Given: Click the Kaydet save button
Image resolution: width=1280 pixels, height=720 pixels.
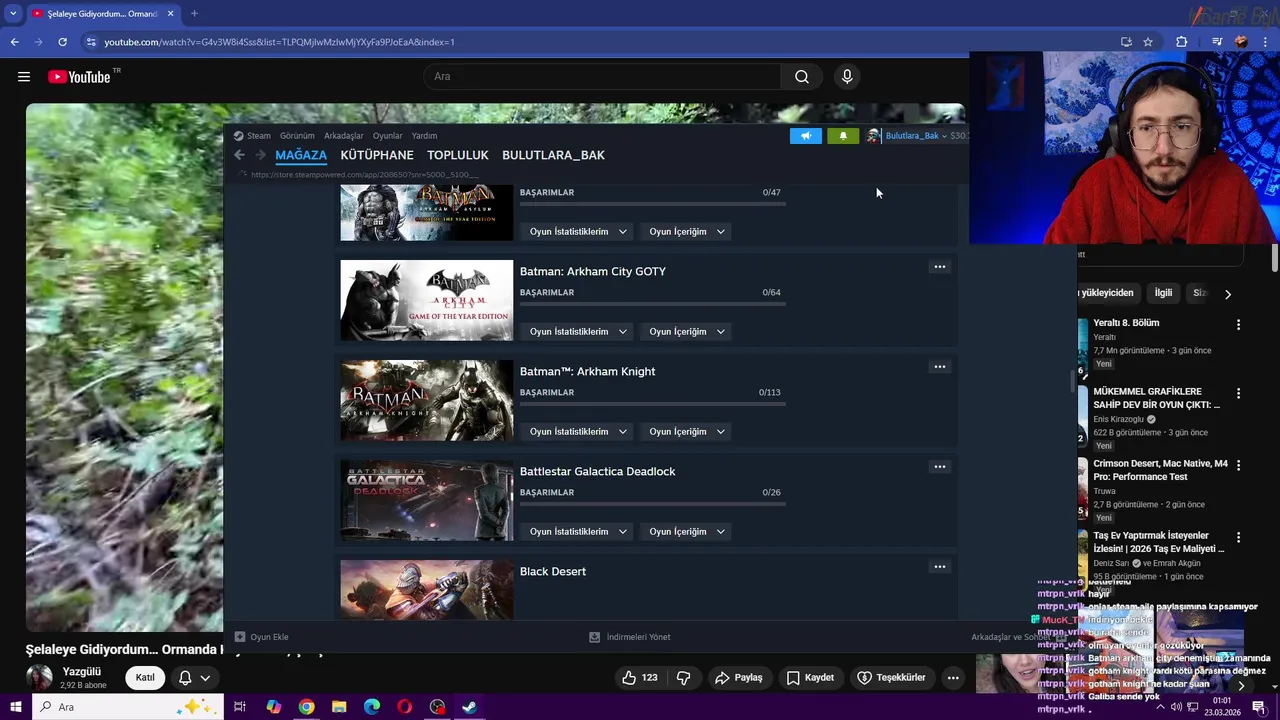Looking at the screenshot, I should coord(810,678).
